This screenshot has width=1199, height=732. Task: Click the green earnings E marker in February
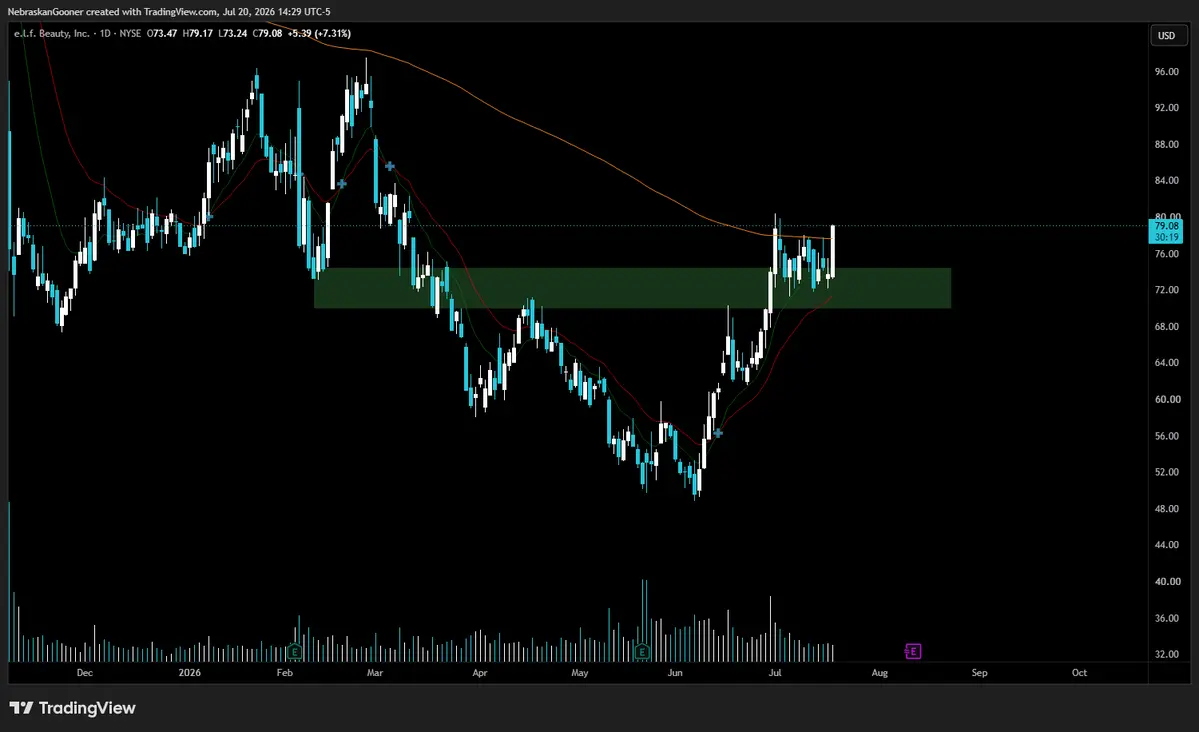[x=294, y=652]
